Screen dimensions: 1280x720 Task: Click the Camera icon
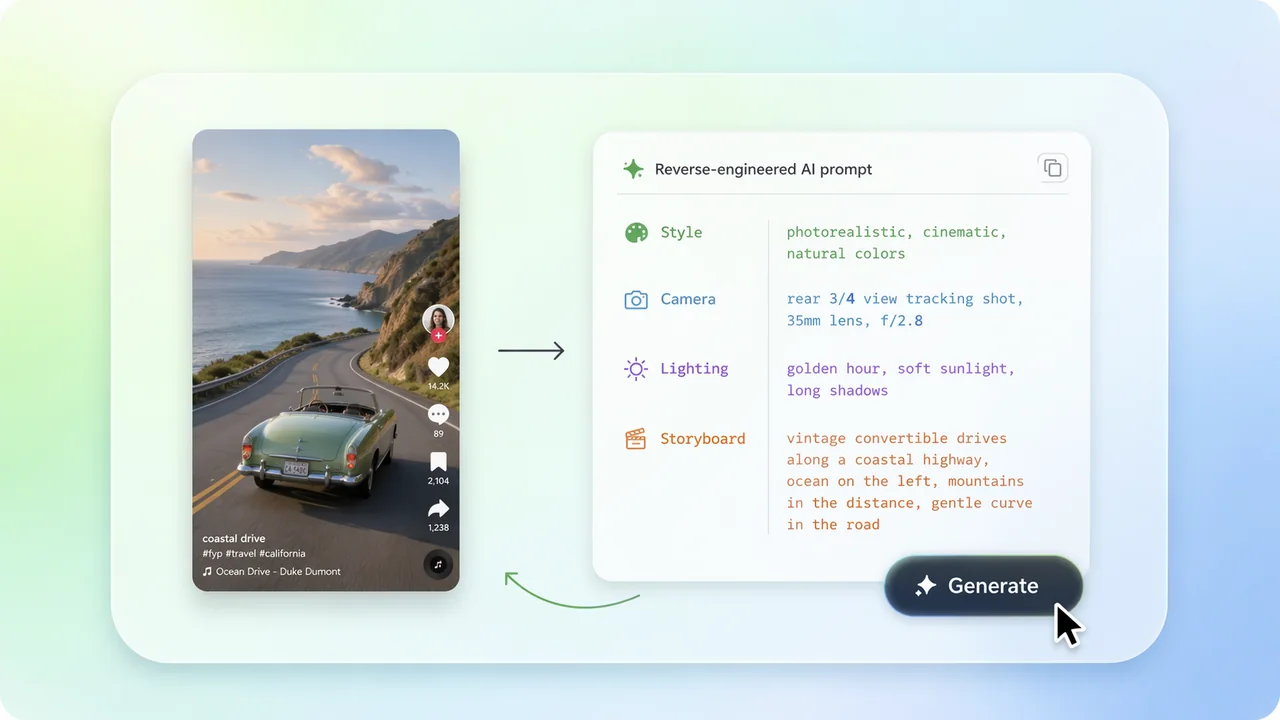(636, 300)
